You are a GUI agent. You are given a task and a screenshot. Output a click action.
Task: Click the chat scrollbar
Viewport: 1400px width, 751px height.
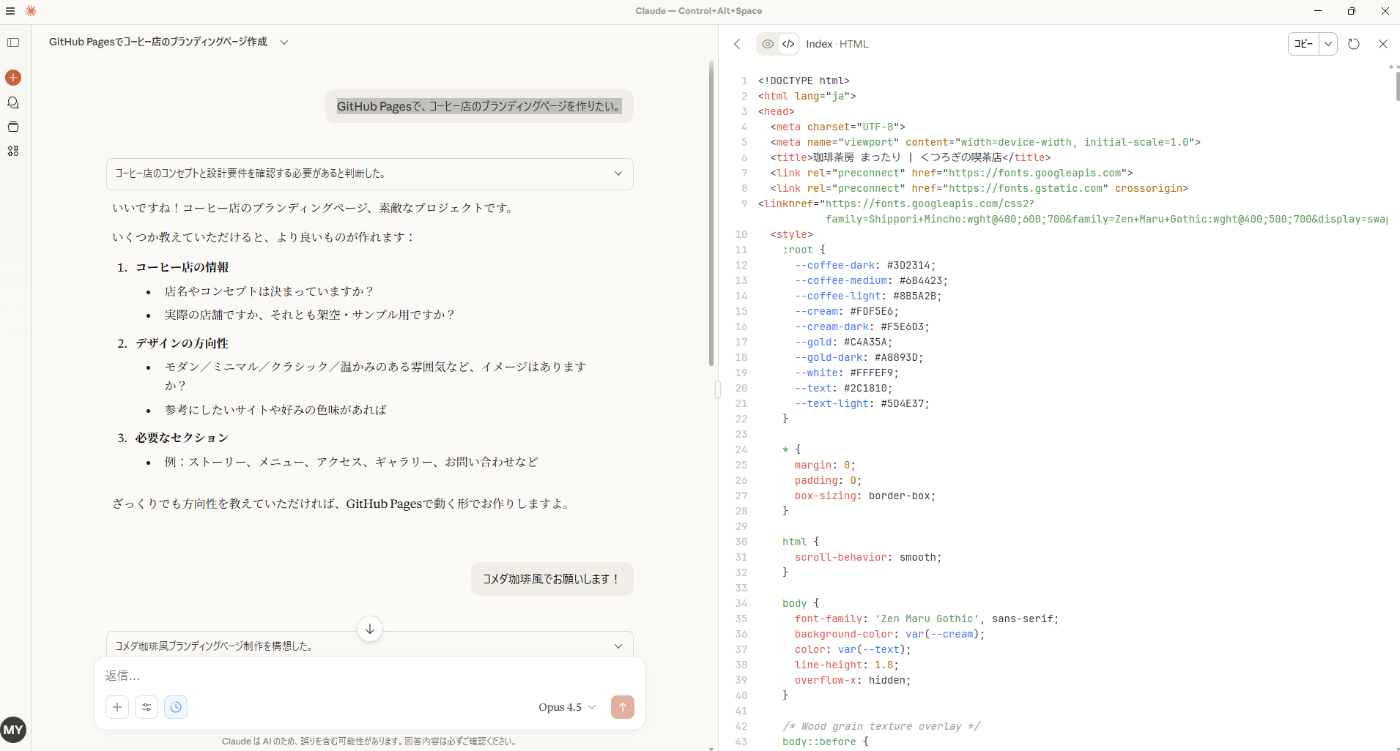point(711,215)
